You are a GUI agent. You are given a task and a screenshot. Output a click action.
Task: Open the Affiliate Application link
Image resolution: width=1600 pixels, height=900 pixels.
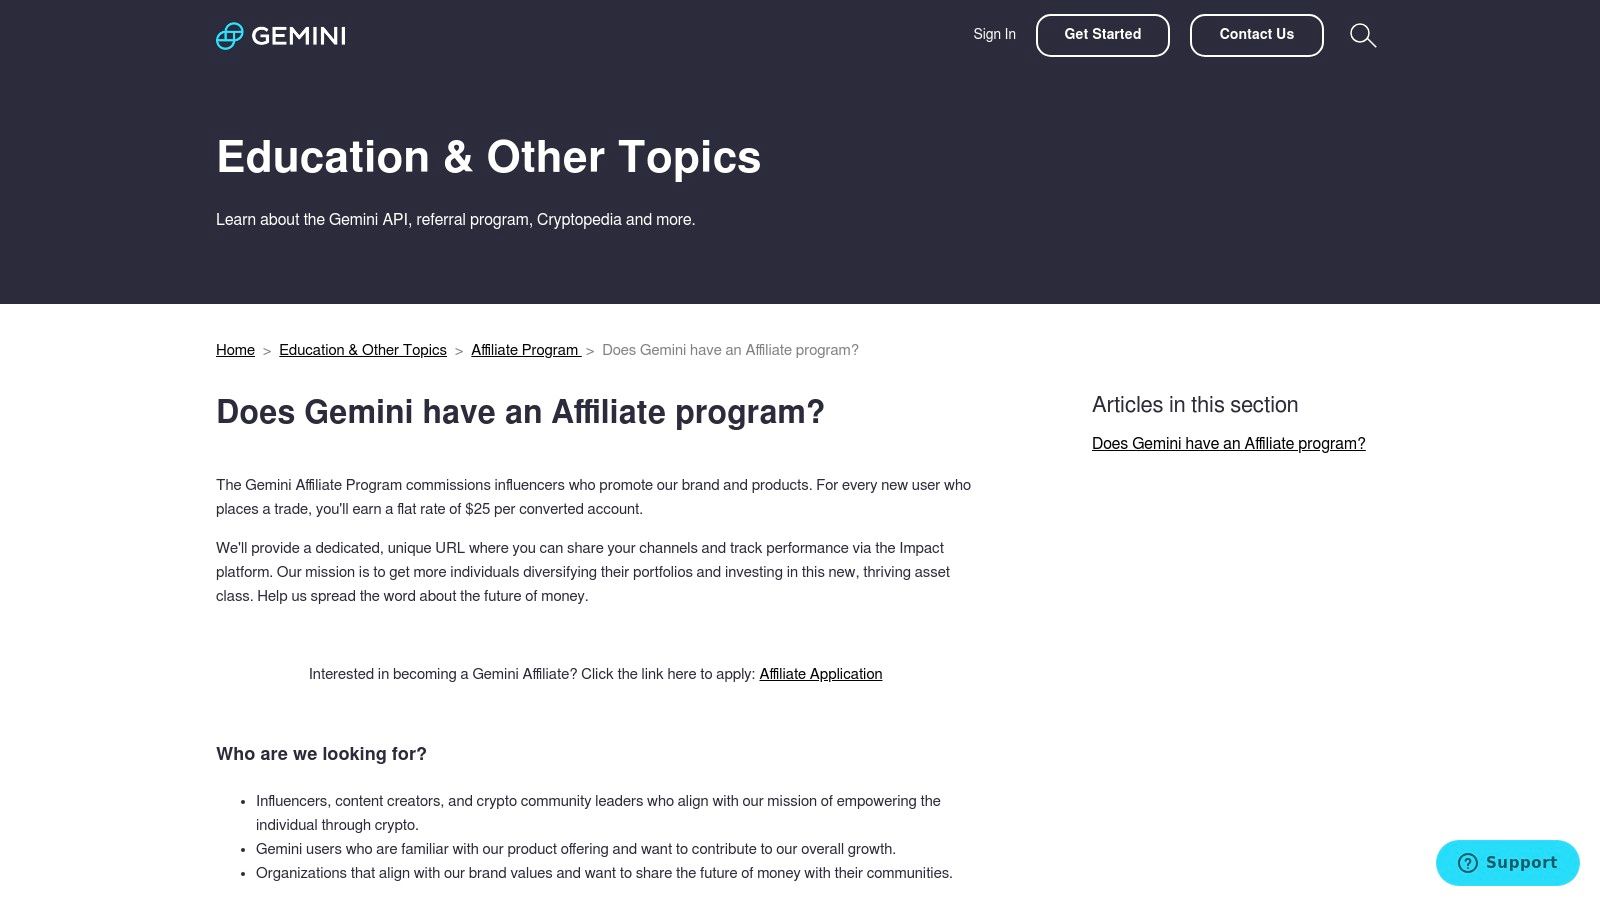(820, 674)
